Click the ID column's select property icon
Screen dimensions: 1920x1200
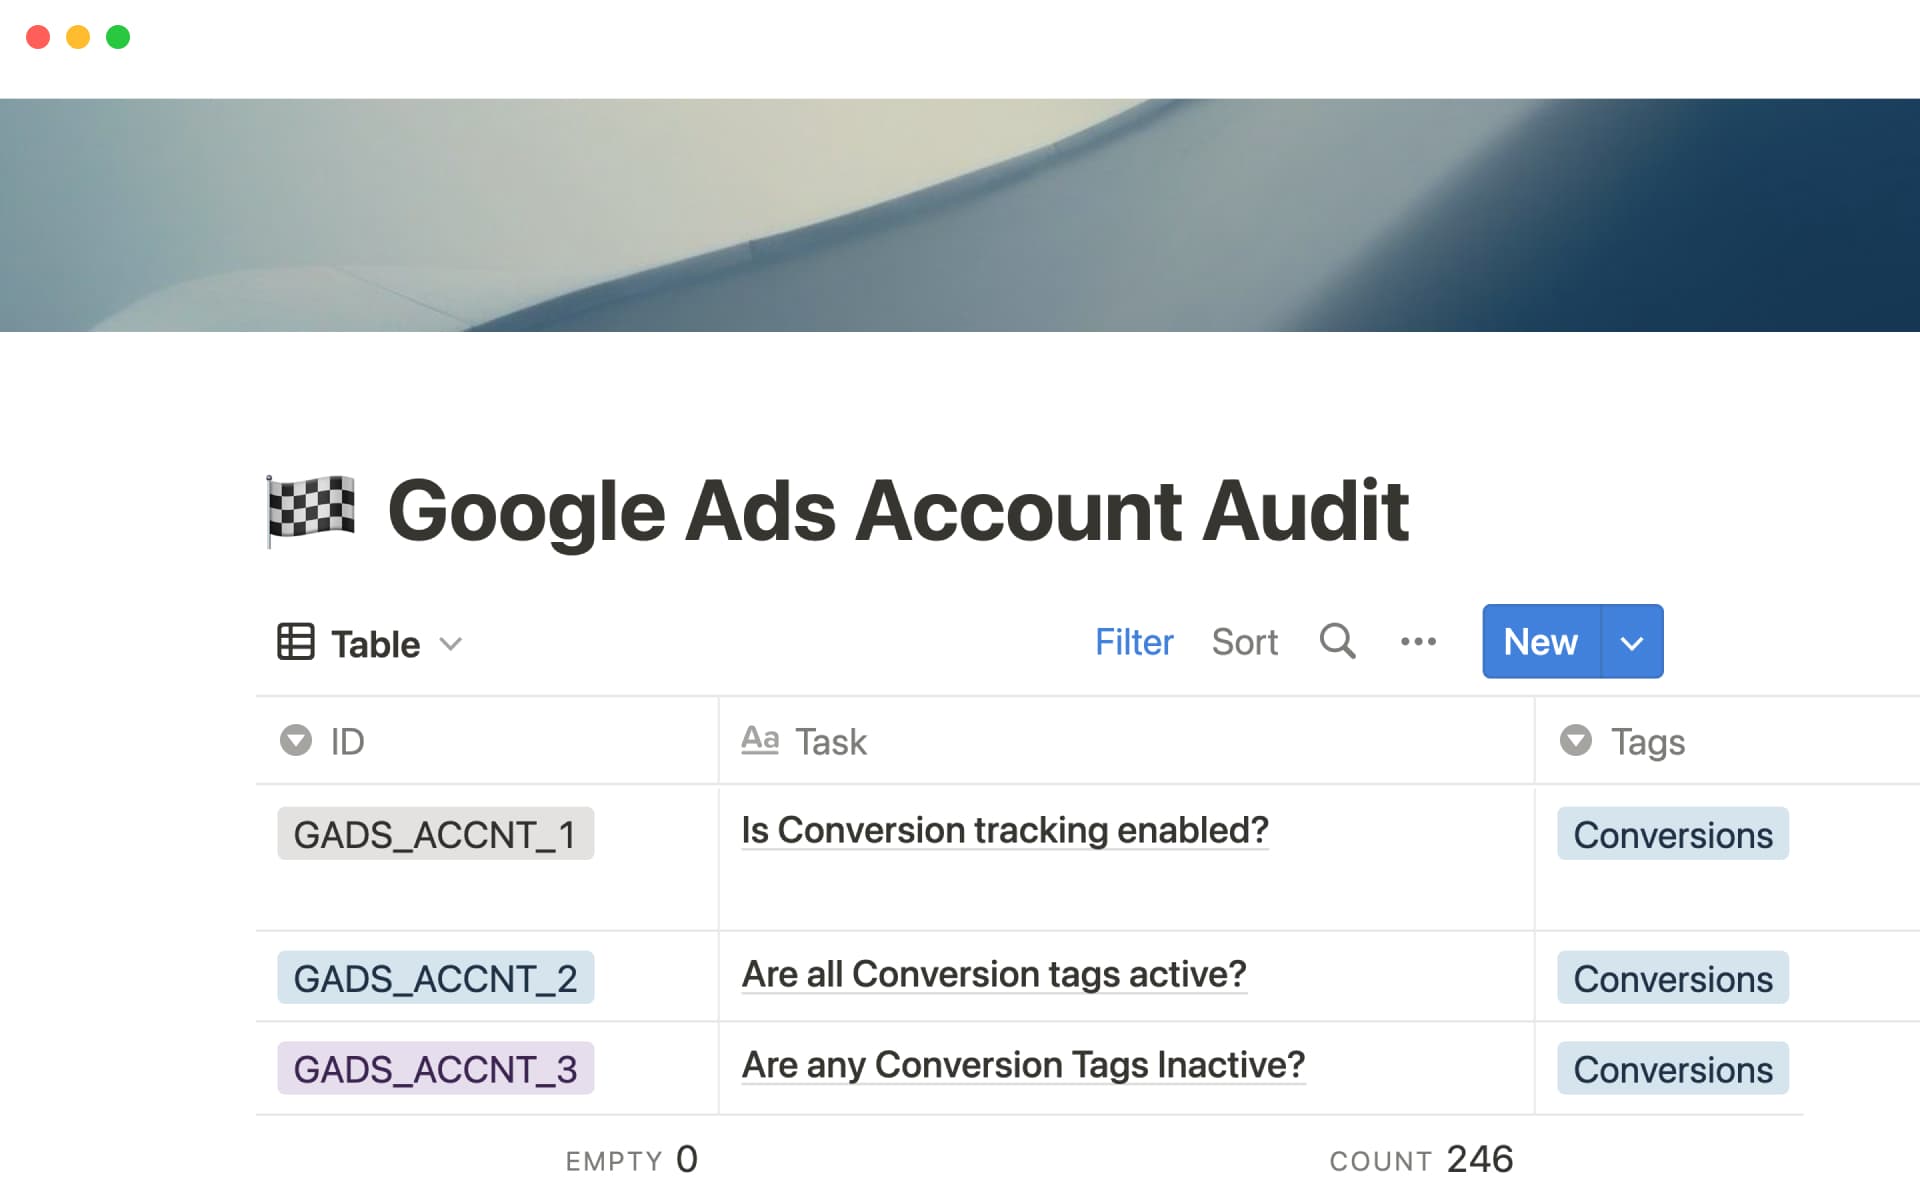(x=294, y=741)
